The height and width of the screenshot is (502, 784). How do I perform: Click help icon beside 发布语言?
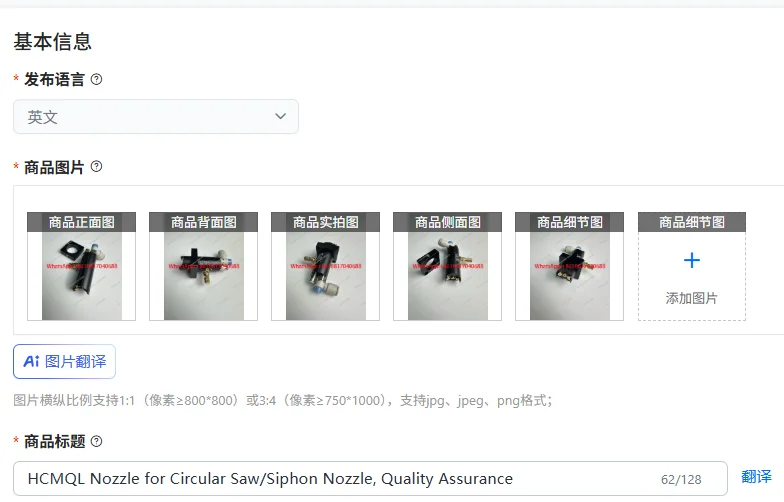[96, 80]
